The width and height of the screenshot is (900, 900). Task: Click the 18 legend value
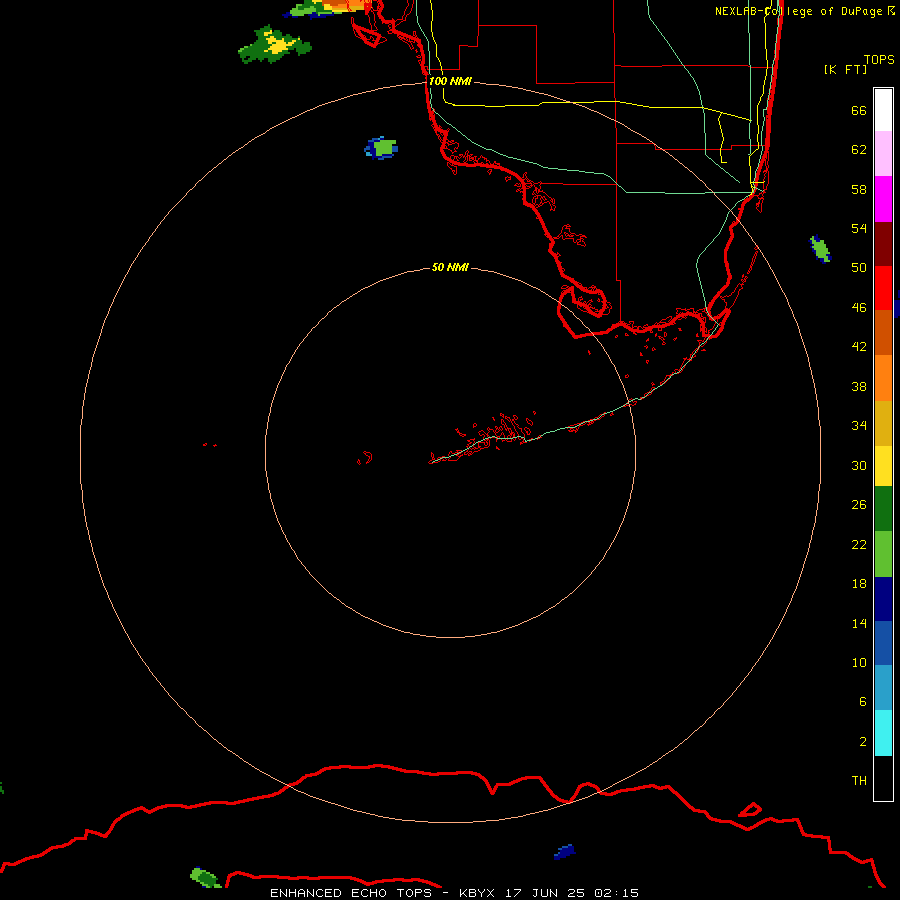pyautogui.click(x=859, y=584)
